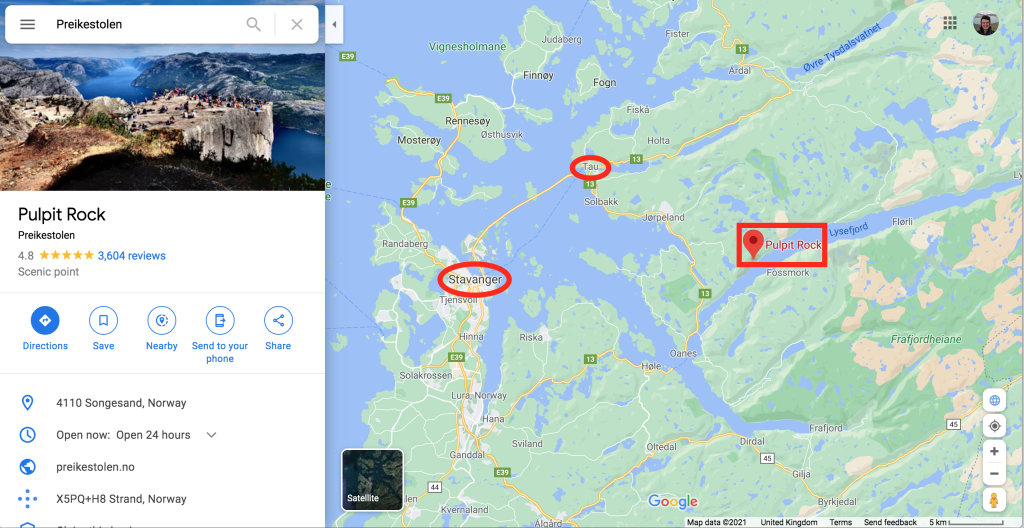Zoom out the map with minus
This screenshot has height=528, width=1024.
coord(994,473)
